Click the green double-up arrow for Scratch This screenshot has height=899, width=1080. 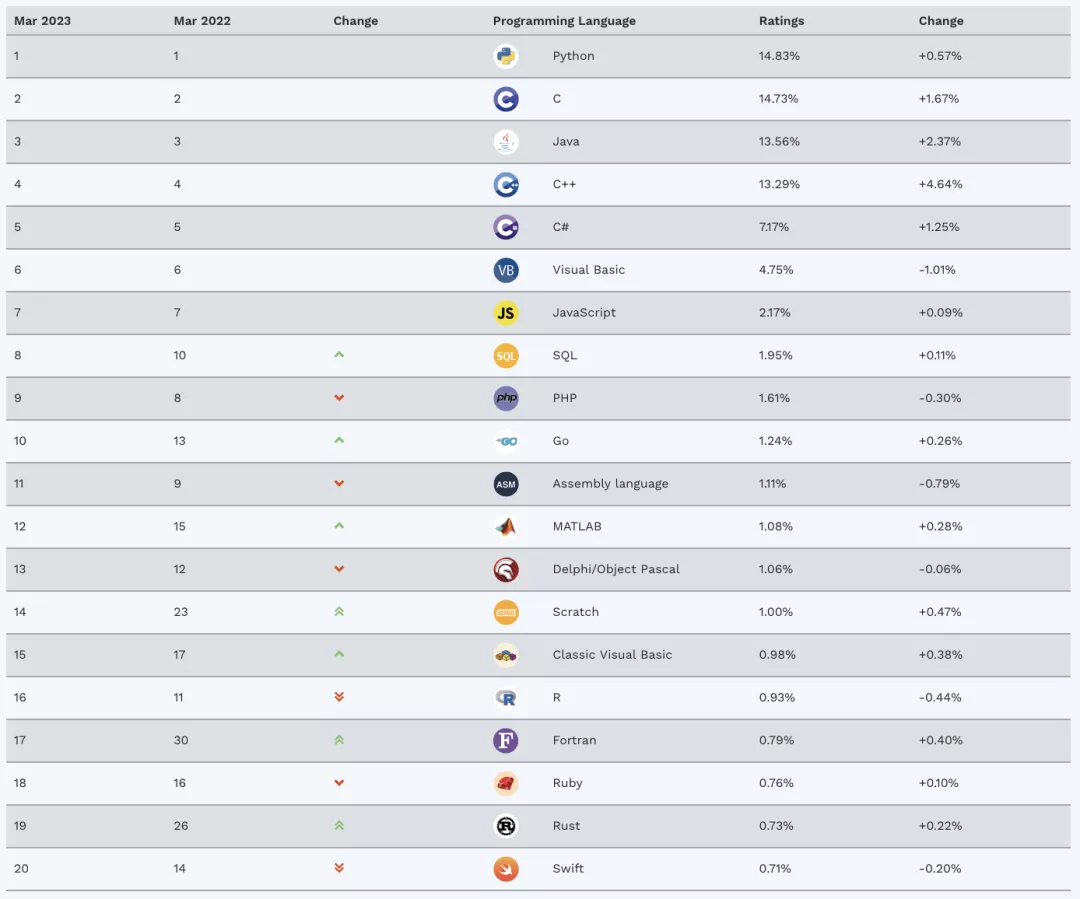coord(339,612)
